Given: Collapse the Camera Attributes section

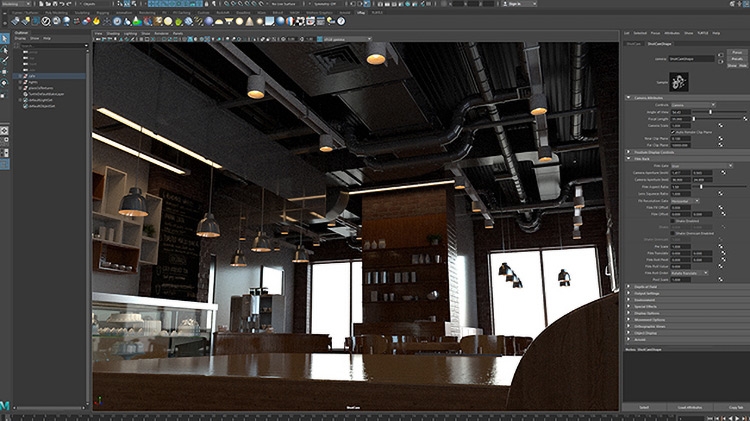Looking at the screenshot, I should click(629, 98).
